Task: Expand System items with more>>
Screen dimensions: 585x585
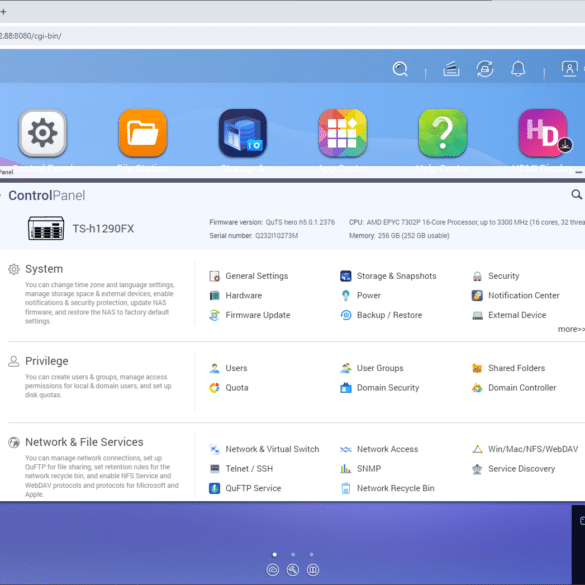Action: (x=571, y=329)
